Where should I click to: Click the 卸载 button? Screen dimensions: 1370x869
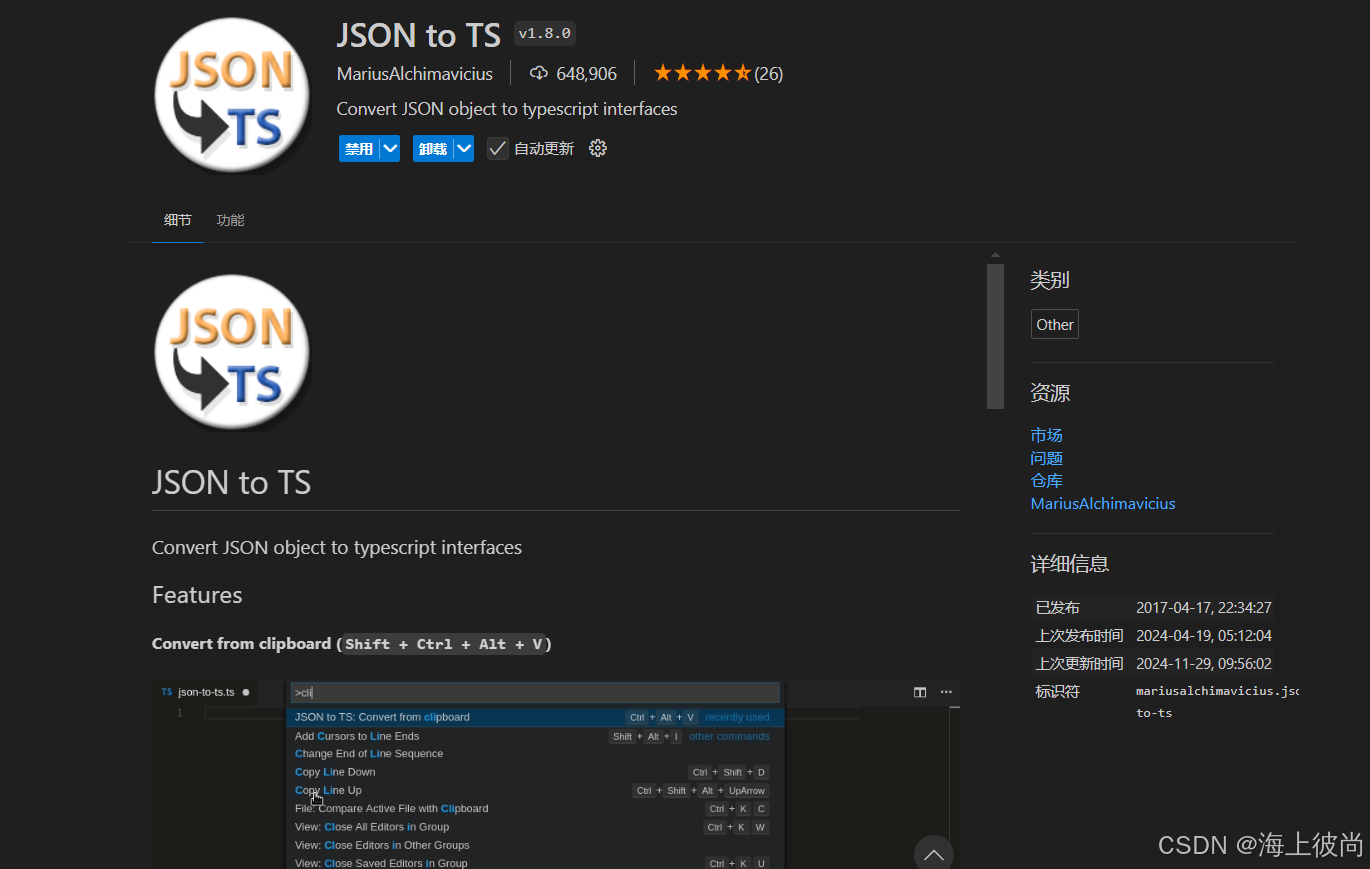tap(433, 148)
